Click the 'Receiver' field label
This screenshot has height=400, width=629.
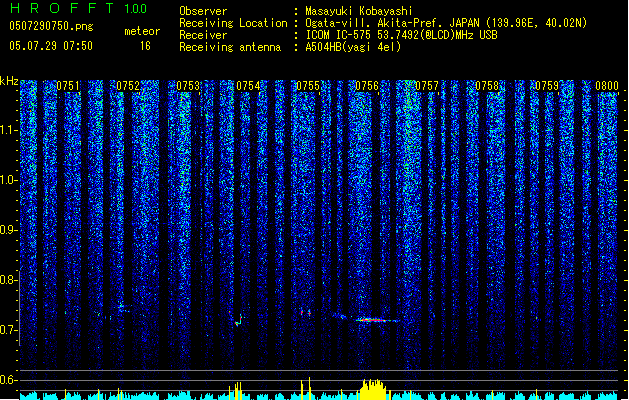pyautogui.click(x=203, y=35)
